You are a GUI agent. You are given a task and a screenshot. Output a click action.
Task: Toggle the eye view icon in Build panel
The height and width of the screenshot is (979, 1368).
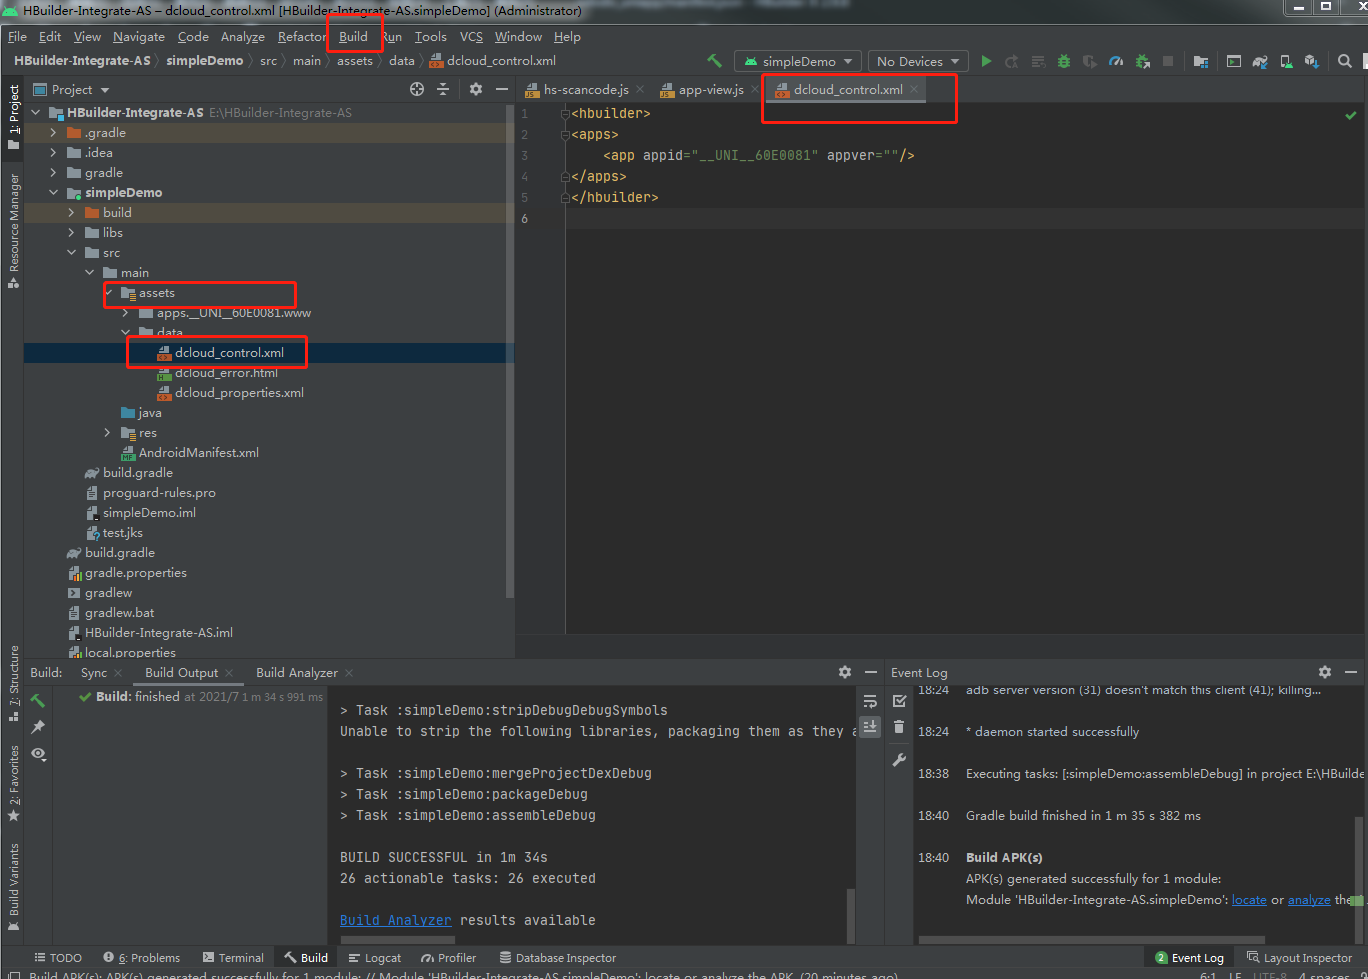coord(38,753)
